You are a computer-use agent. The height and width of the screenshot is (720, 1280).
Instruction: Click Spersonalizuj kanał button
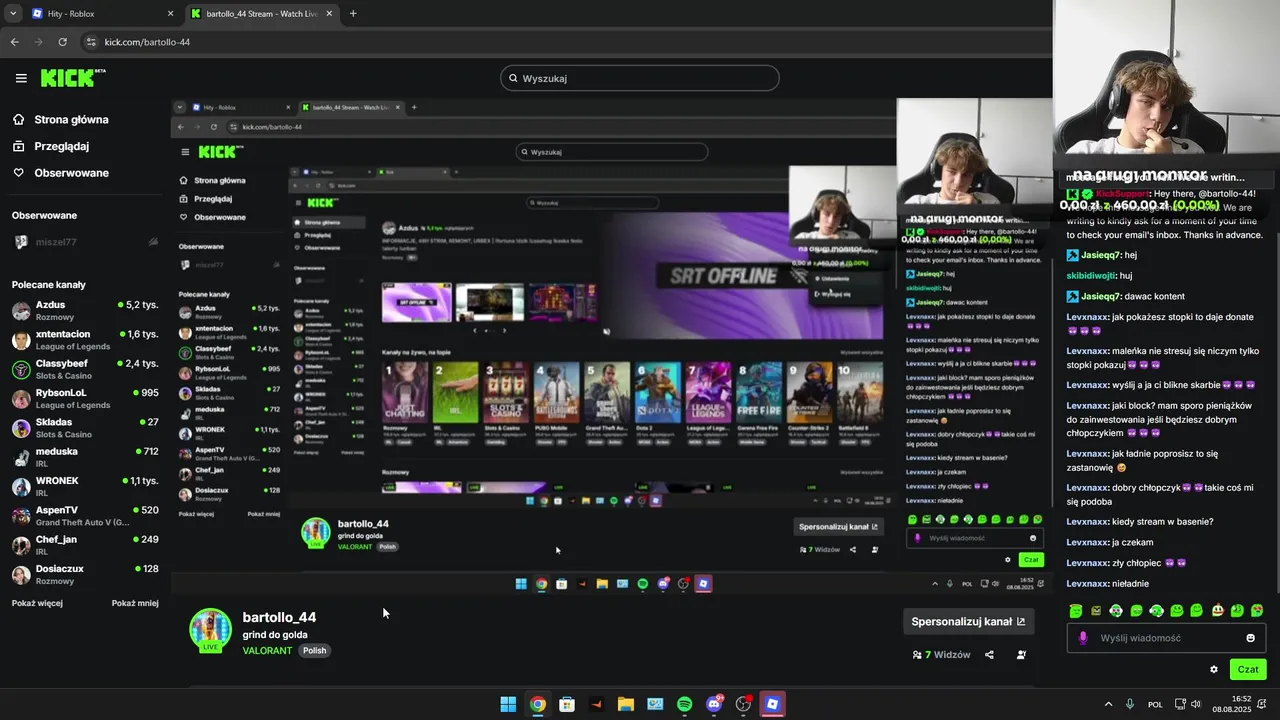point(968,621)
